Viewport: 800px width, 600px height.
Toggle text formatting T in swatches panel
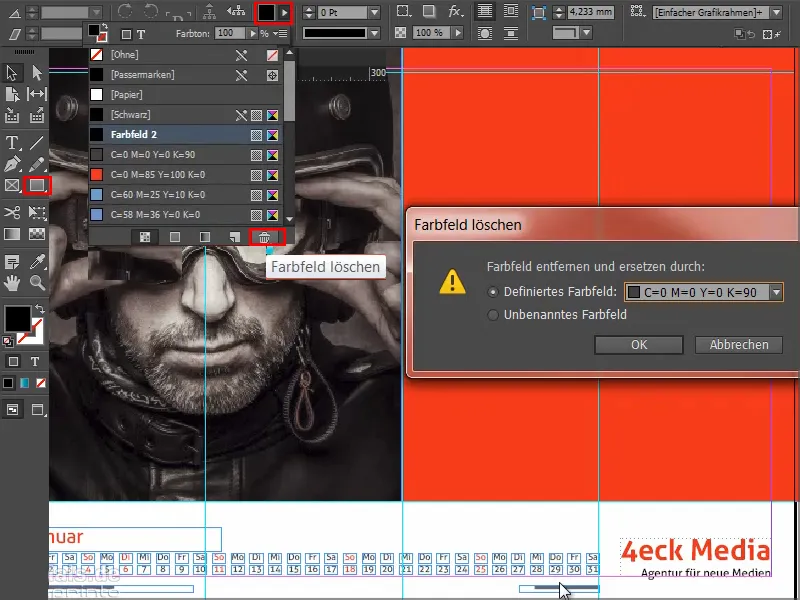coord(141,34)
